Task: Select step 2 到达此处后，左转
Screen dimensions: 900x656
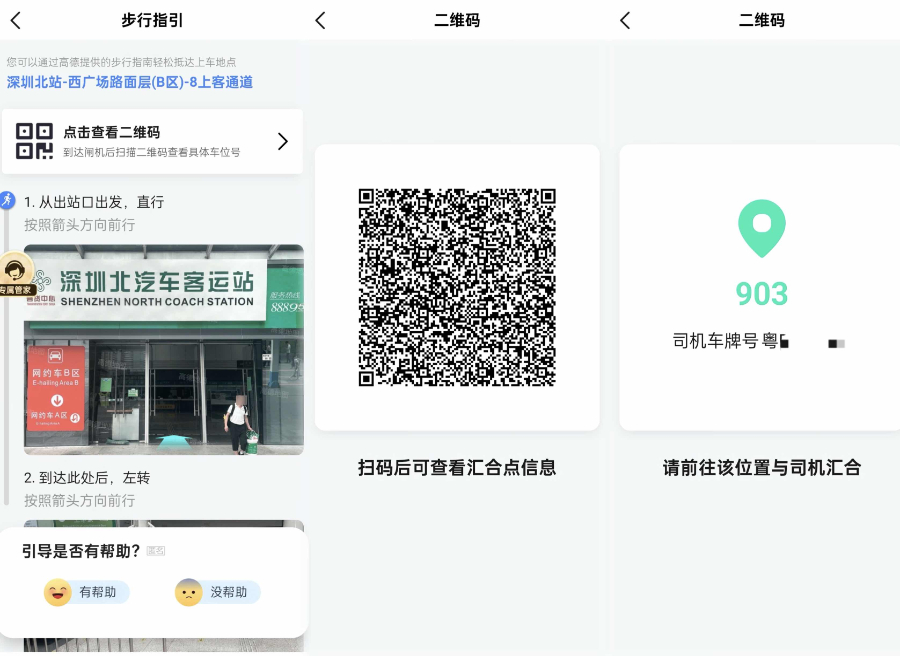Action: 87,478
